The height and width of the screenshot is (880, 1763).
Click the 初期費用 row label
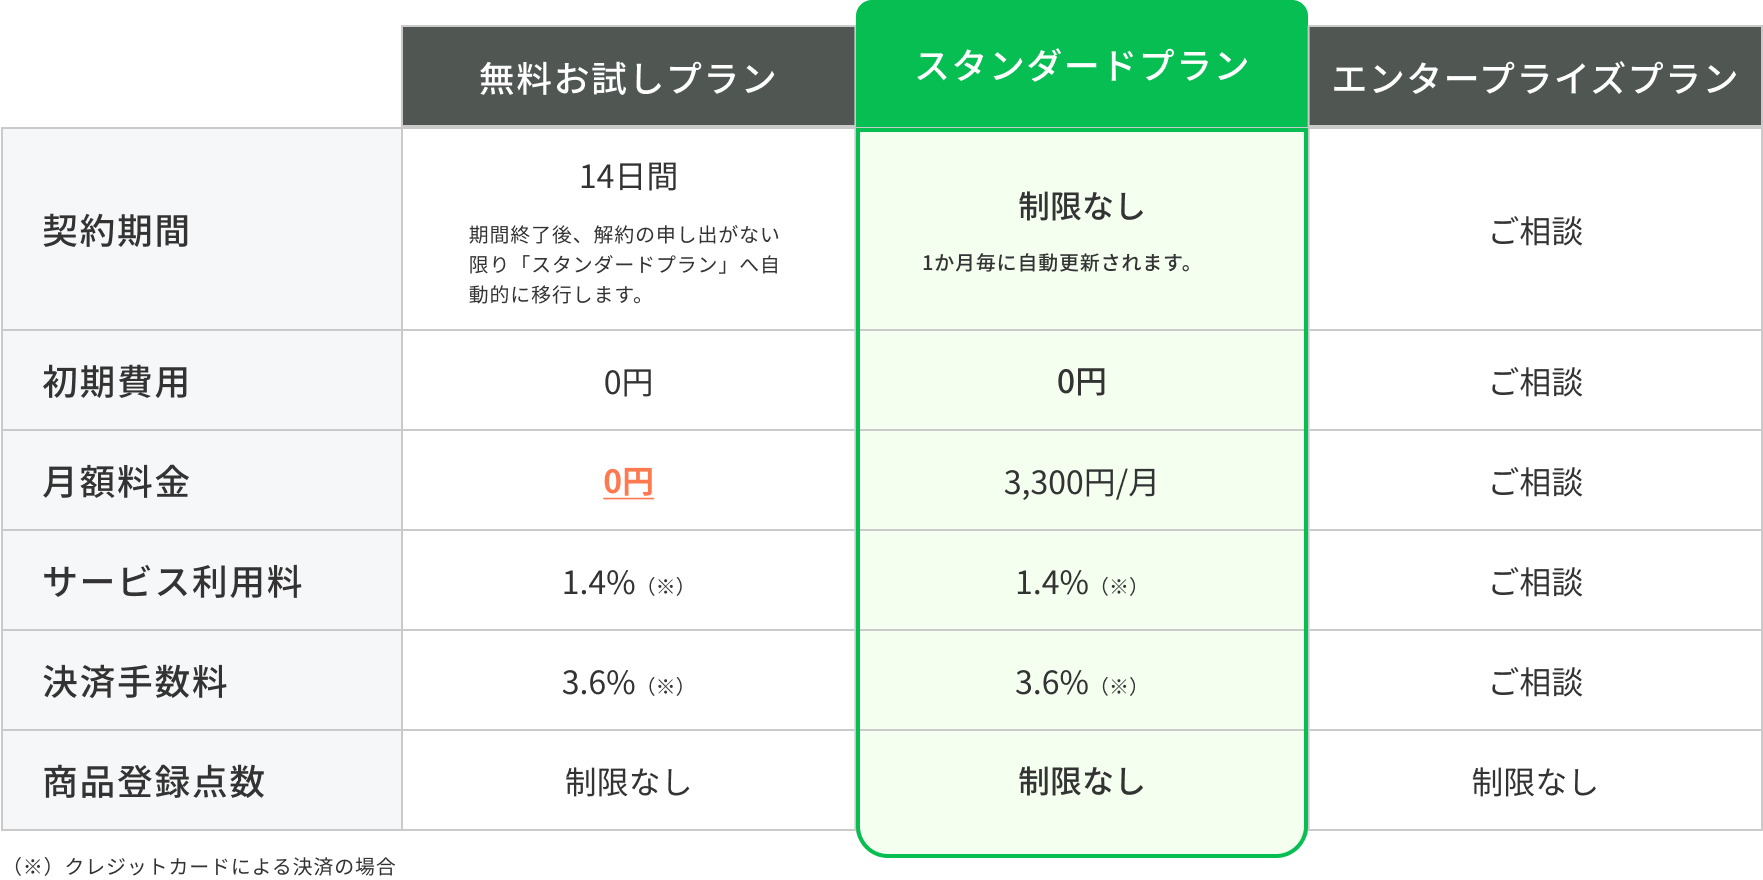coord(116,382)
